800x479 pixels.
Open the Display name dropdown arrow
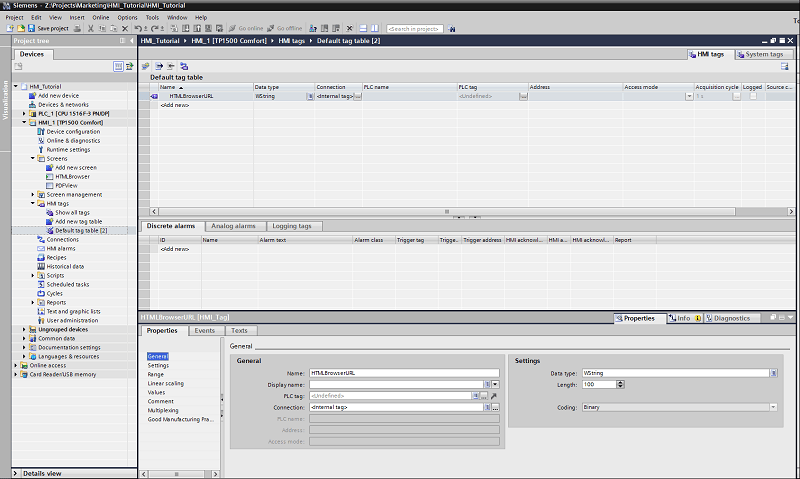coord(495,385)
